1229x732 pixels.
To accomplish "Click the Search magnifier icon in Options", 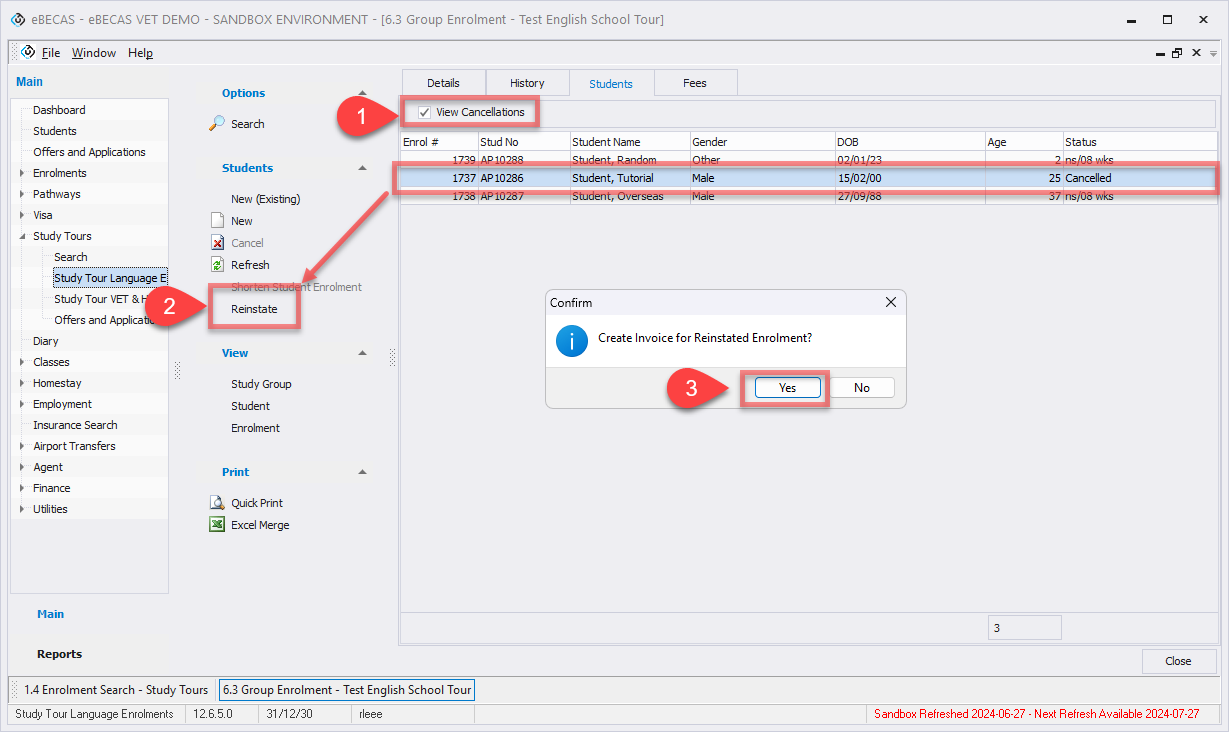I will tap(217, 124).
